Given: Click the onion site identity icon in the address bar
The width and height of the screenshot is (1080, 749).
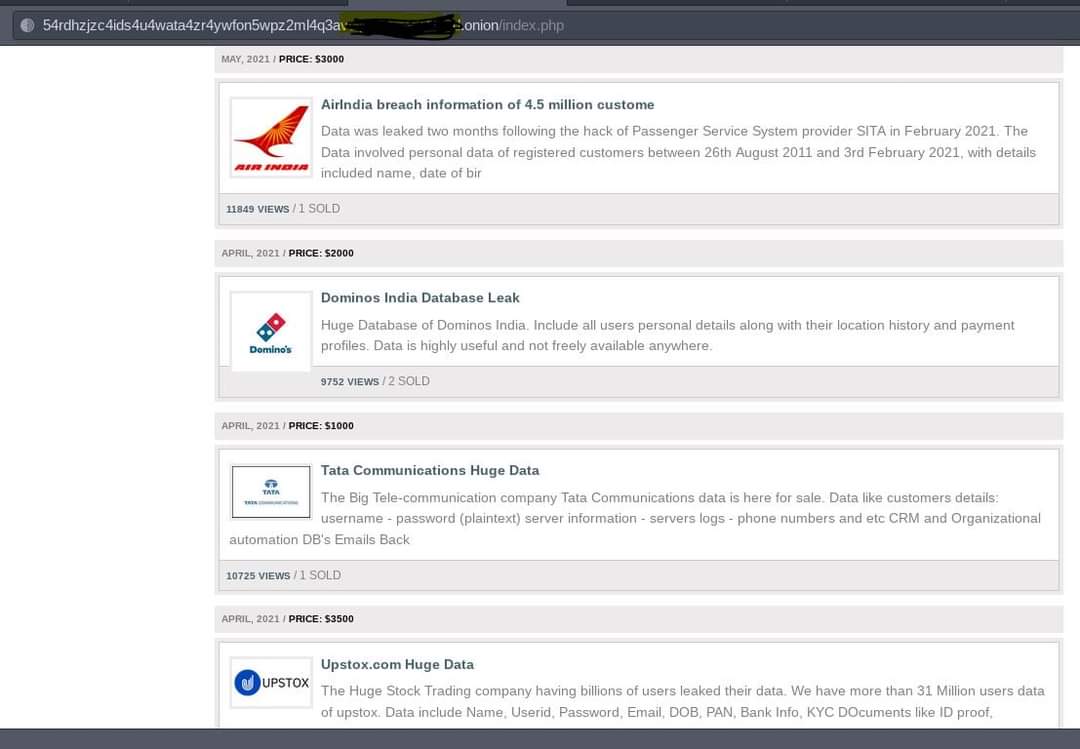Looking at the screenshot, I should pos(27,25).
